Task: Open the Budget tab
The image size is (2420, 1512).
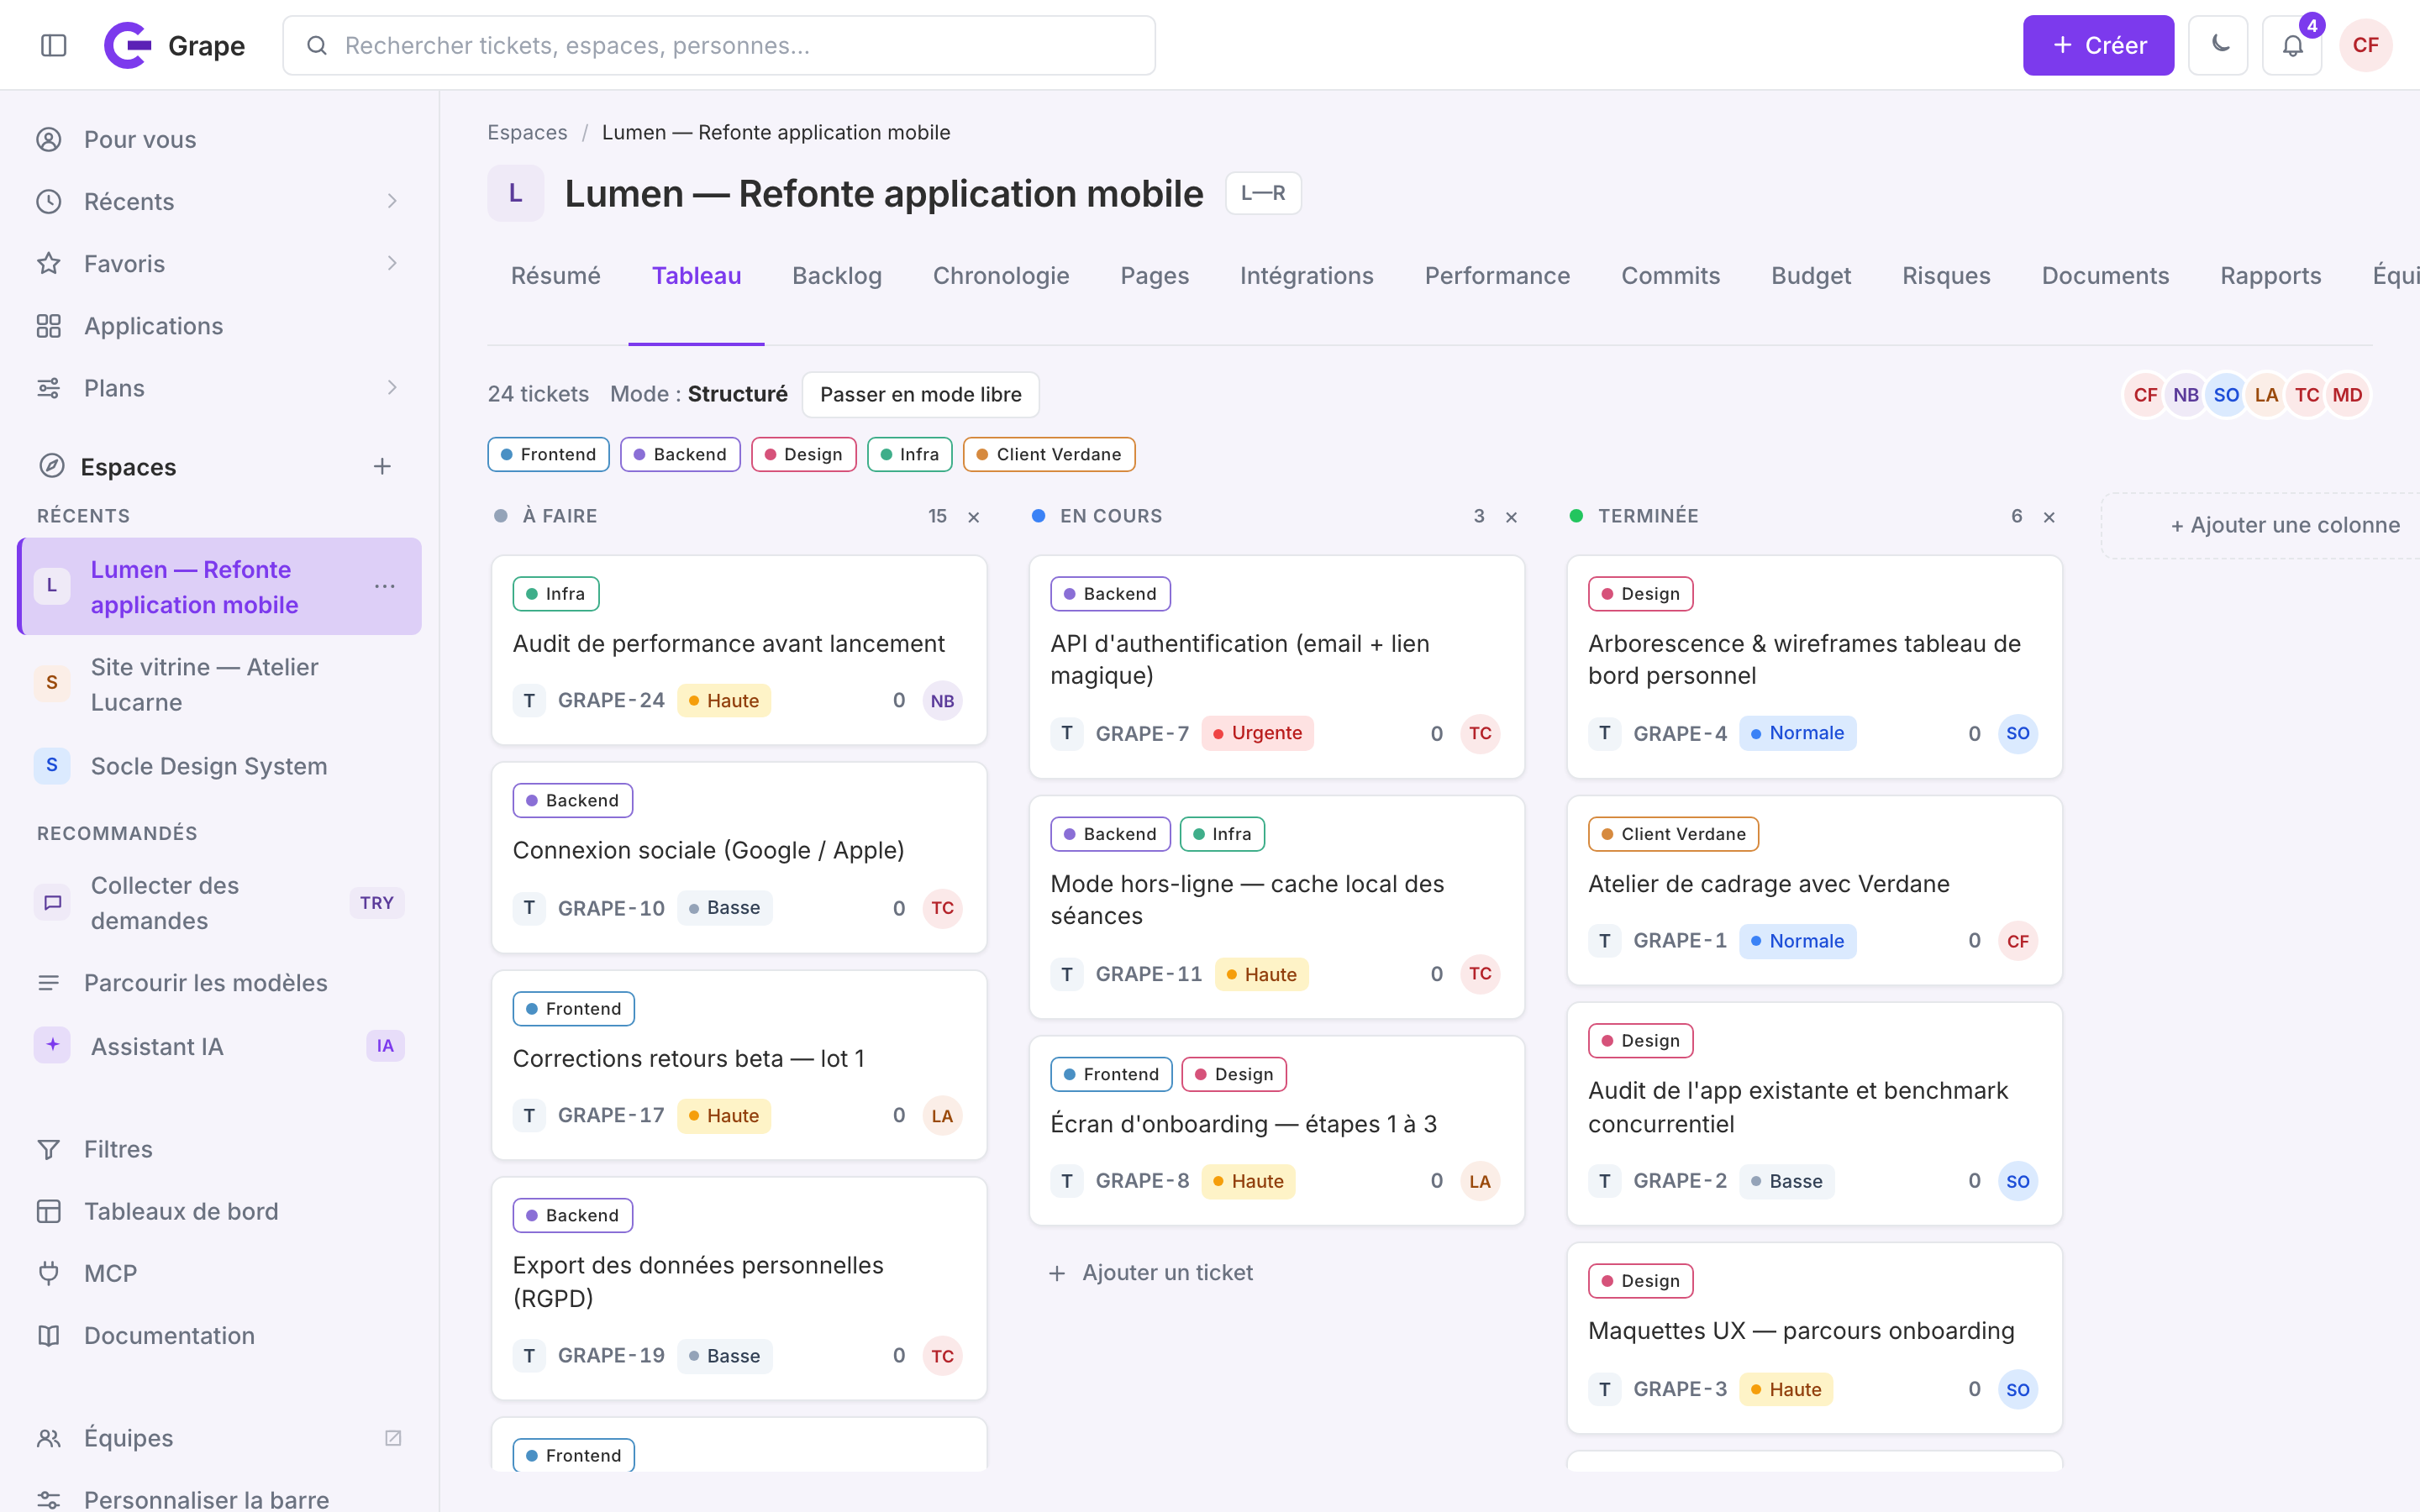Action: (x=1811, y=276)
